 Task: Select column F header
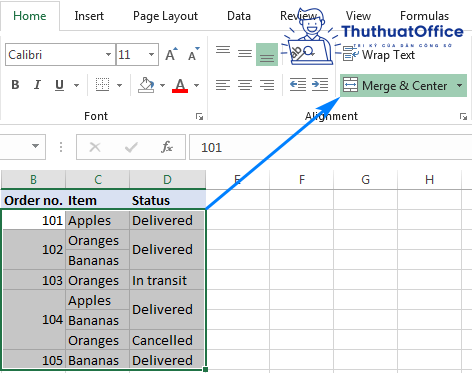pos(302,180)
